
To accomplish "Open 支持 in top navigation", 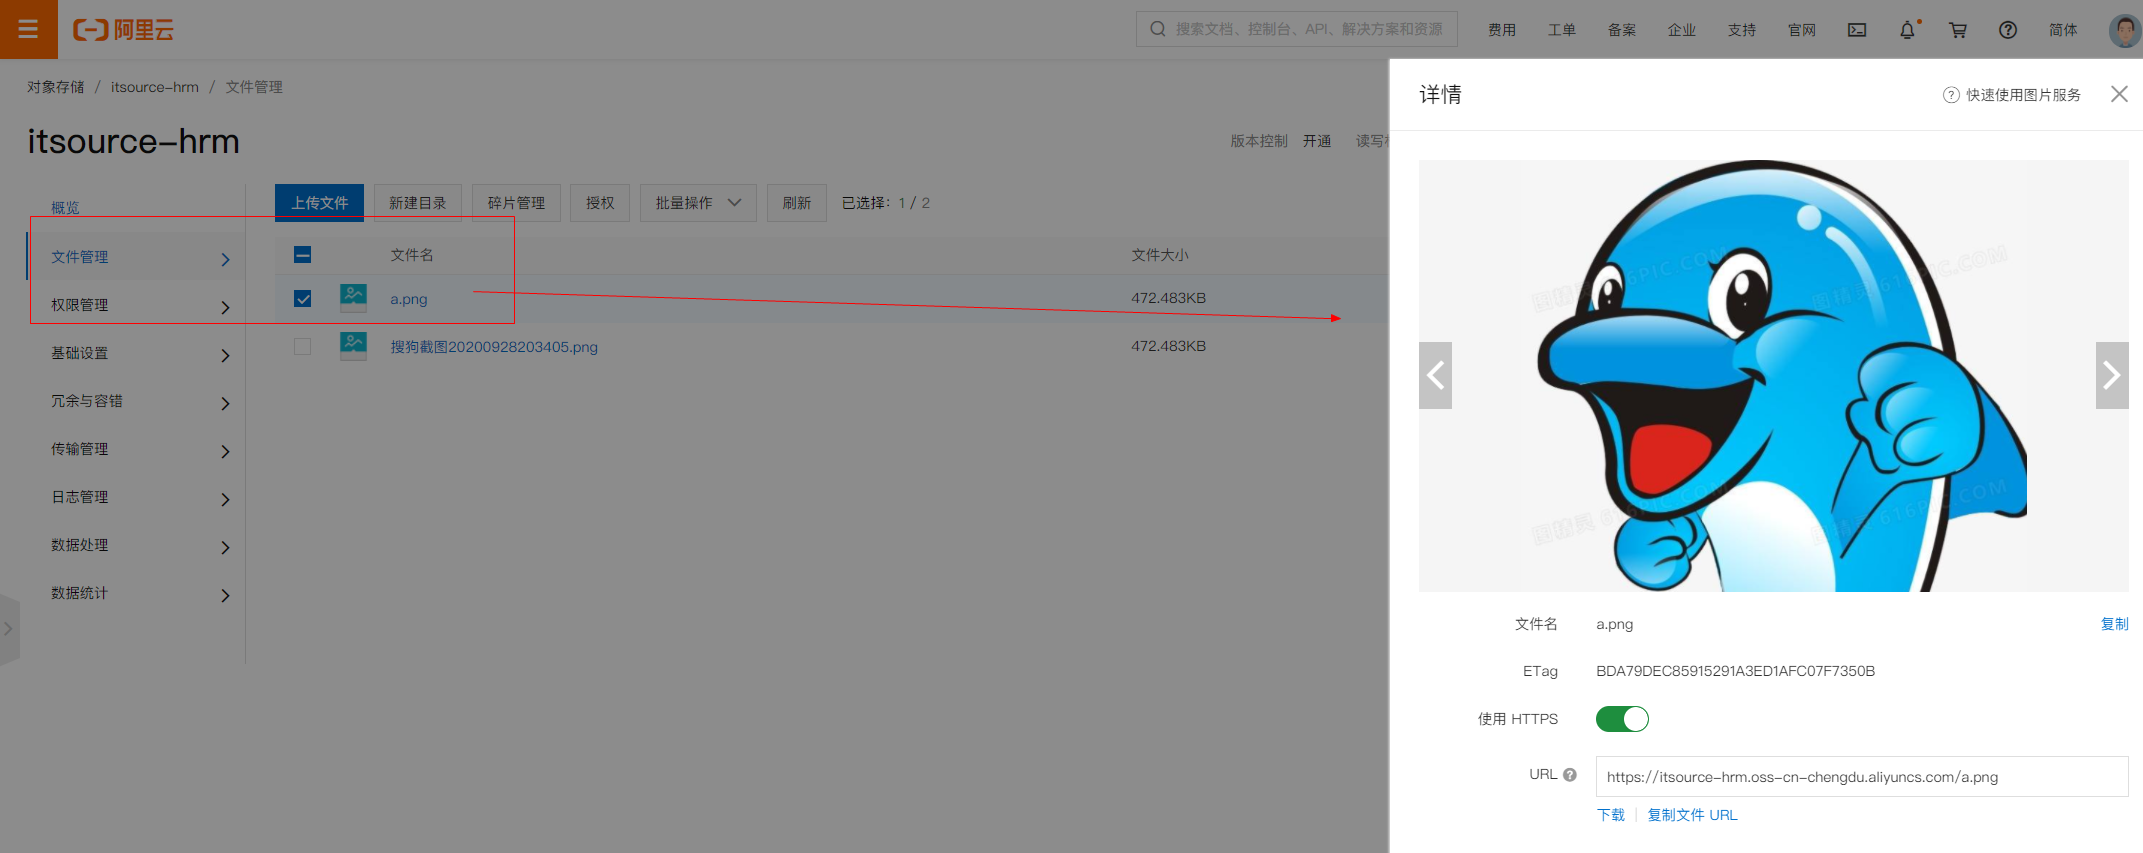I will click(x=1742, y=30).
